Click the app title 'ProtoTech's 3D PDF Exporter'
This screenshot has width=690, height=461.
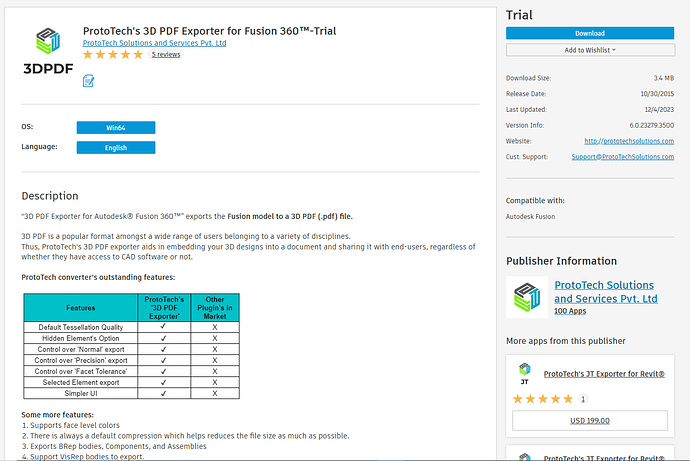[x=209, y=31]
